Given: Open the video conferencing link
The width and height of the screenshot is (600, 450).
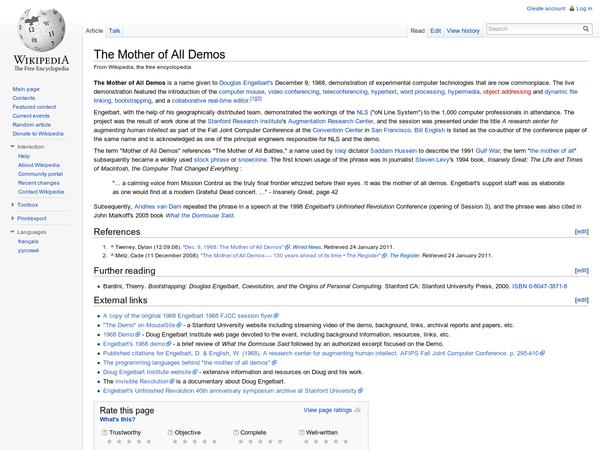Looking at the screenshot, I should pos(293,92).
